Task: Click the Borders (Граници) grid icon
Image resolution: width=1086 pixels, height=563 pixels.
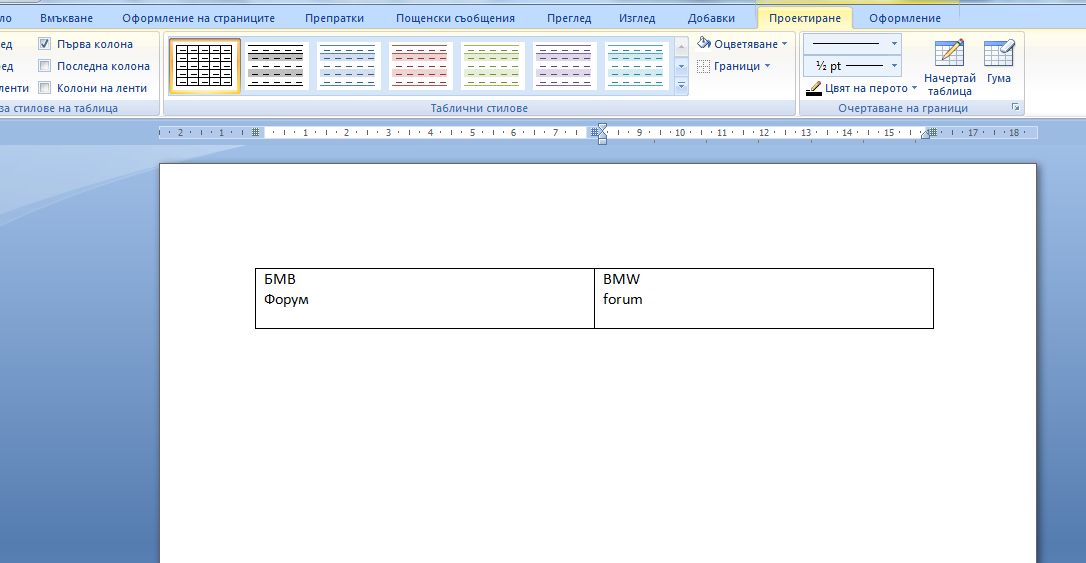Action: coord(704,66)
